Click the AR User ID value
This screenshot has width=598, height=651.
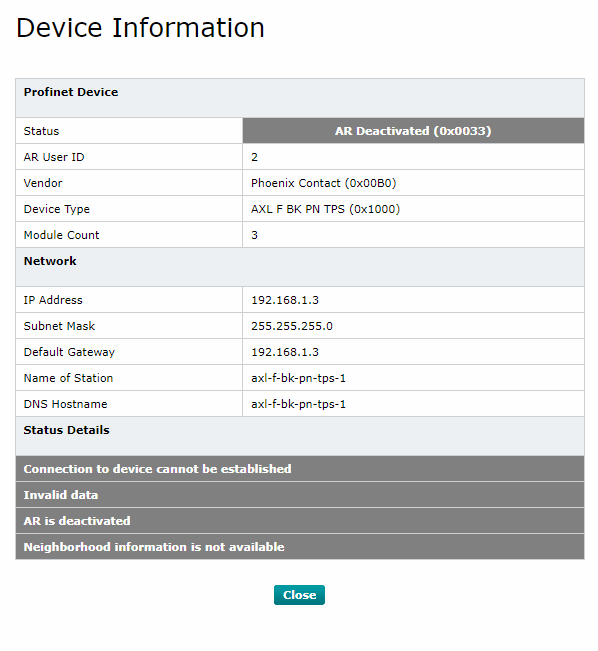[x=254, y=157]
